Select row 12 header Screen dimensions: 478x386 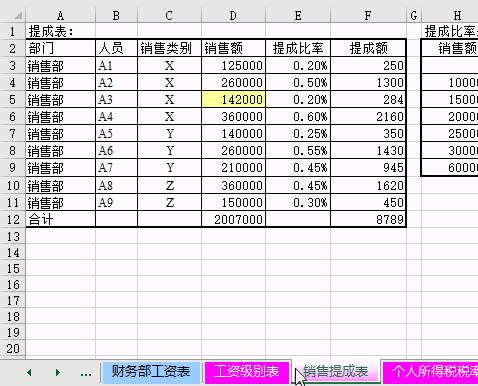(x=12, y=219)
